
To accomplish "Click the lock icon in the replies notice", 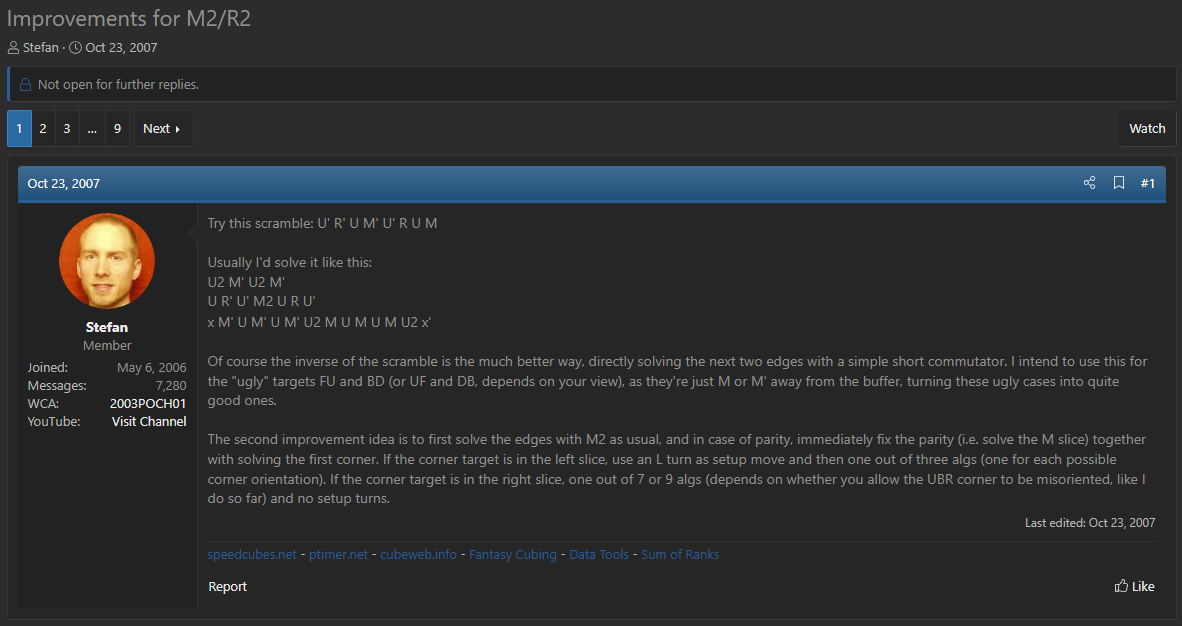I will tap(26, 84).
